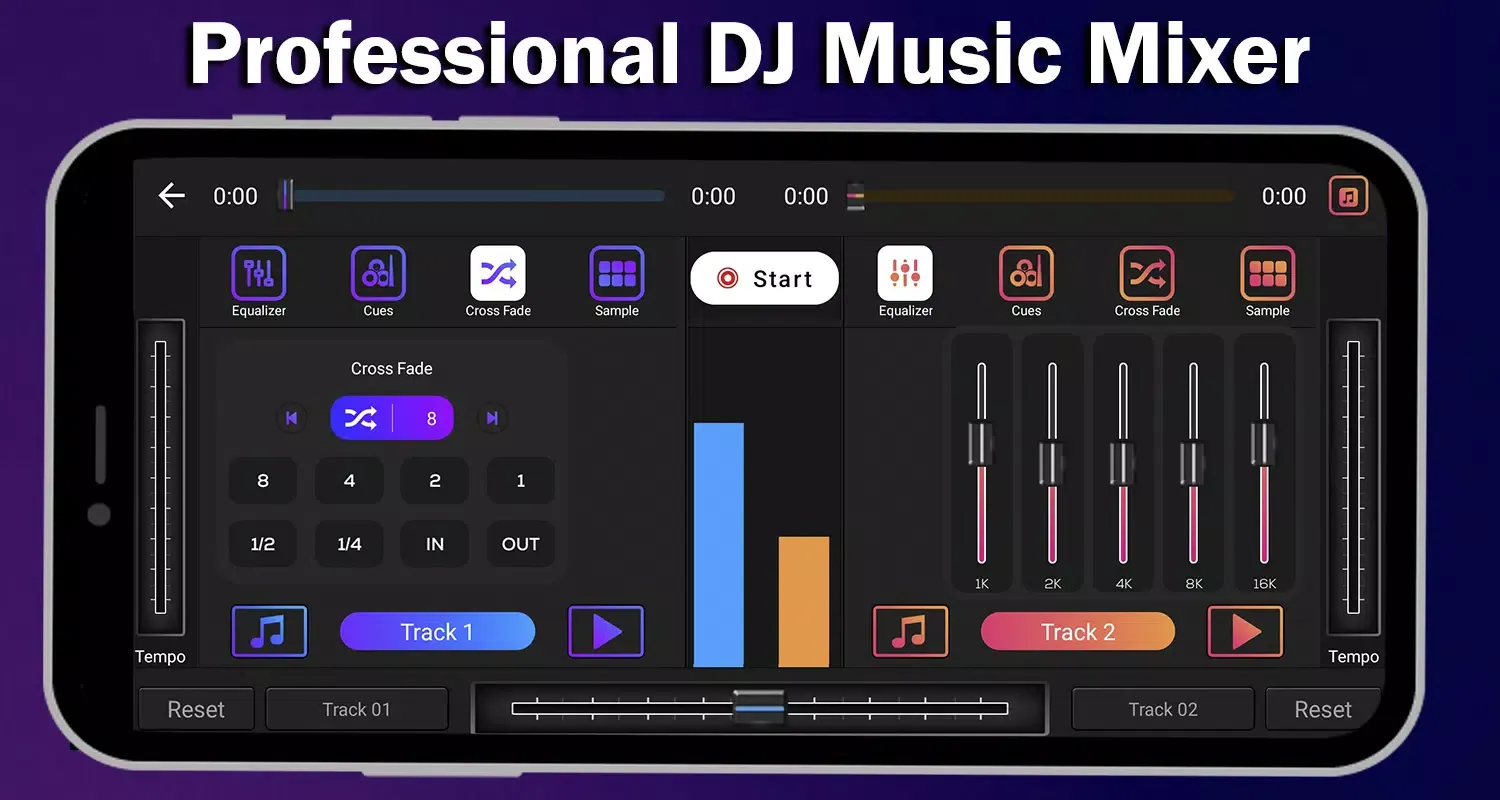The height and width of the screenshot is (800, 1500).
Task: Enable the loop IN button
Action: pos(435,544)
